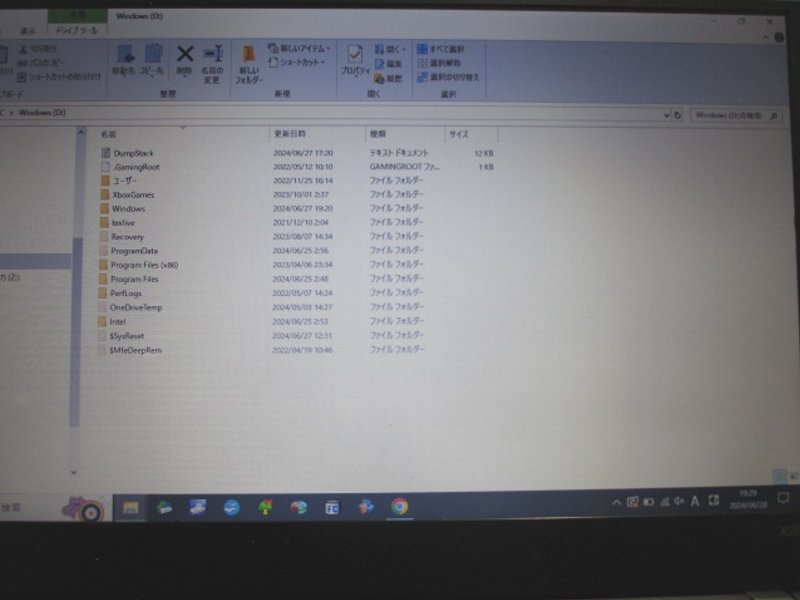Click Paste shortcut (ショートカットの貼り付け)
This screenshot has height=600, width=800.
pyautogui.click(x=59, y=77)
